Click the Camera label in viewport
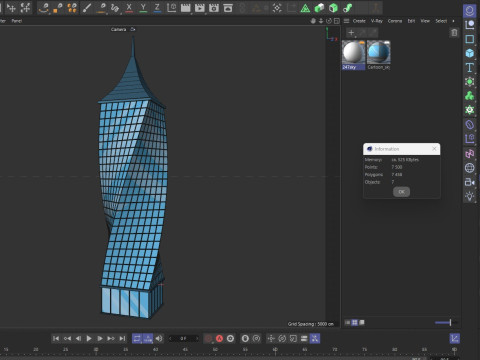 119,29
